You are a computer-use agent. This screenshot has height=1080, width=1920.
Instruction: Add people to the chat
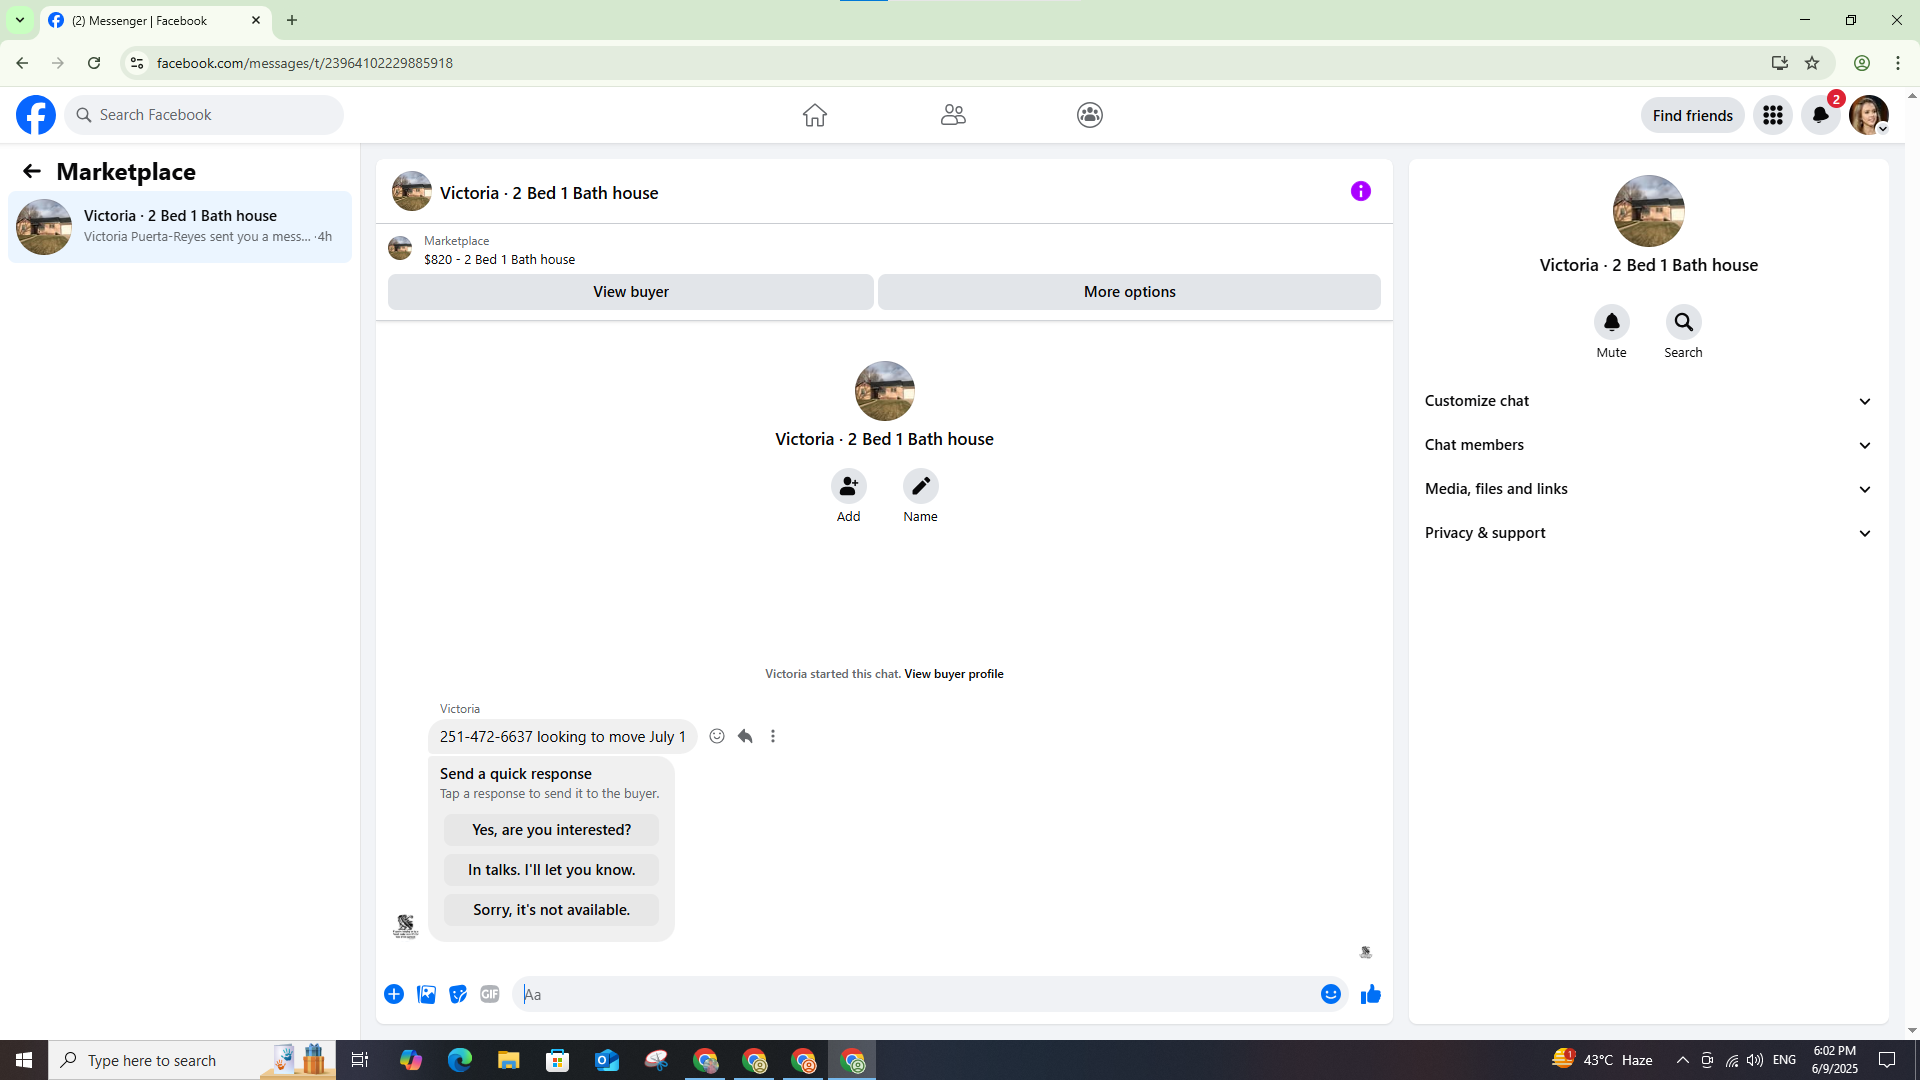(x=849, y=486)
